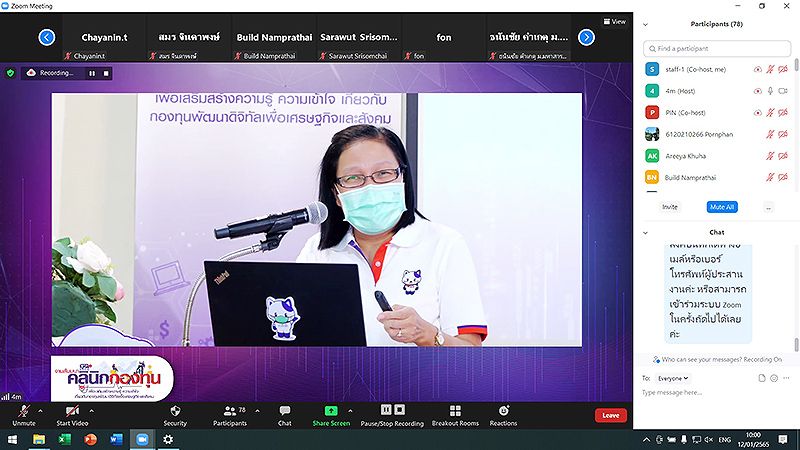Click the 4m (Host) camera icon
Viewport: 800px width, 450px height.
[x=783, y=91]
